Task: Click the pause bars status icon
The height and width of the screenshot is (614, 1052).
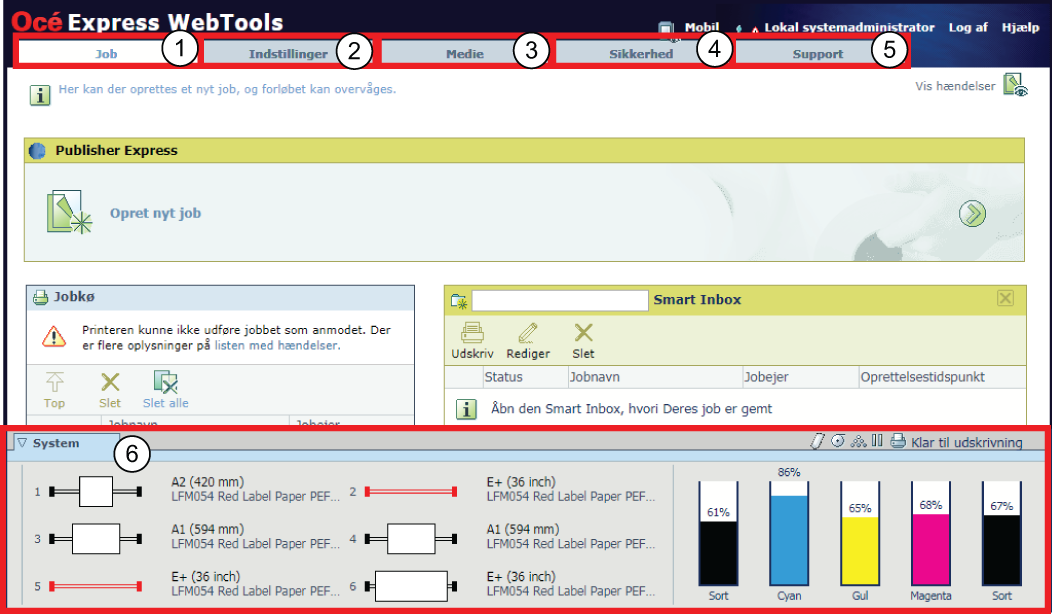Action: (x=877, y=440)
